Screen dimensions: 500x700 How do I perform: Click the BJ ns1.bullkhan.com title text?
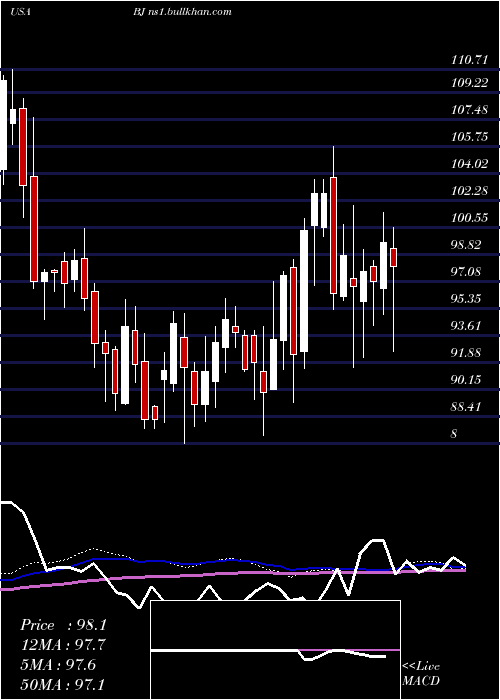tap(182, 12)
